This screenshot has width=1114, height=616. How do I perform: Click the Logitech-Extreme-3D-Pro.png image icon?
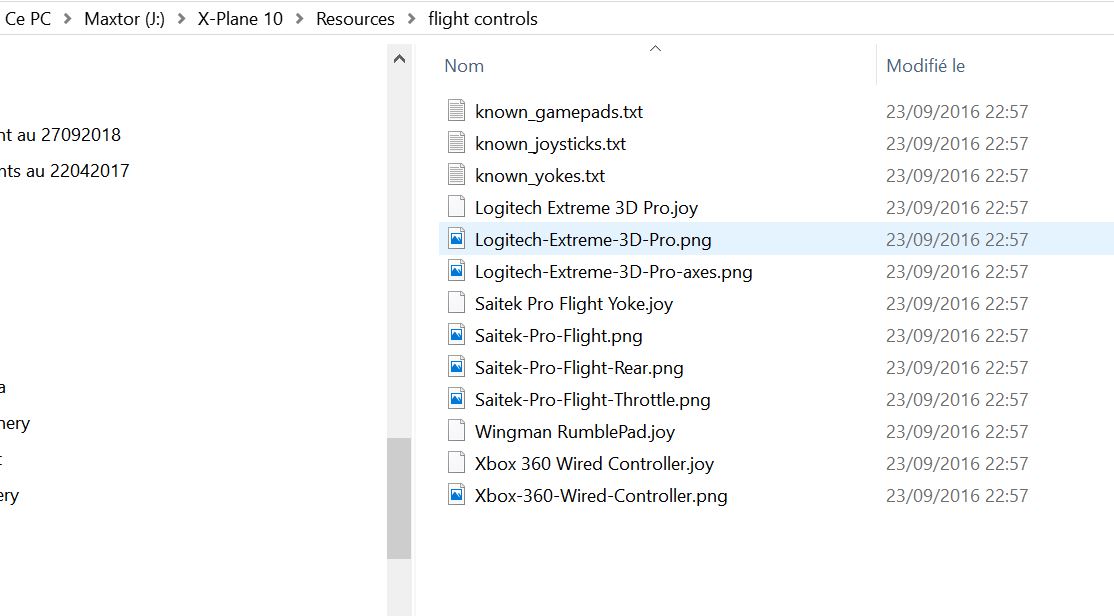coord(456,239)
